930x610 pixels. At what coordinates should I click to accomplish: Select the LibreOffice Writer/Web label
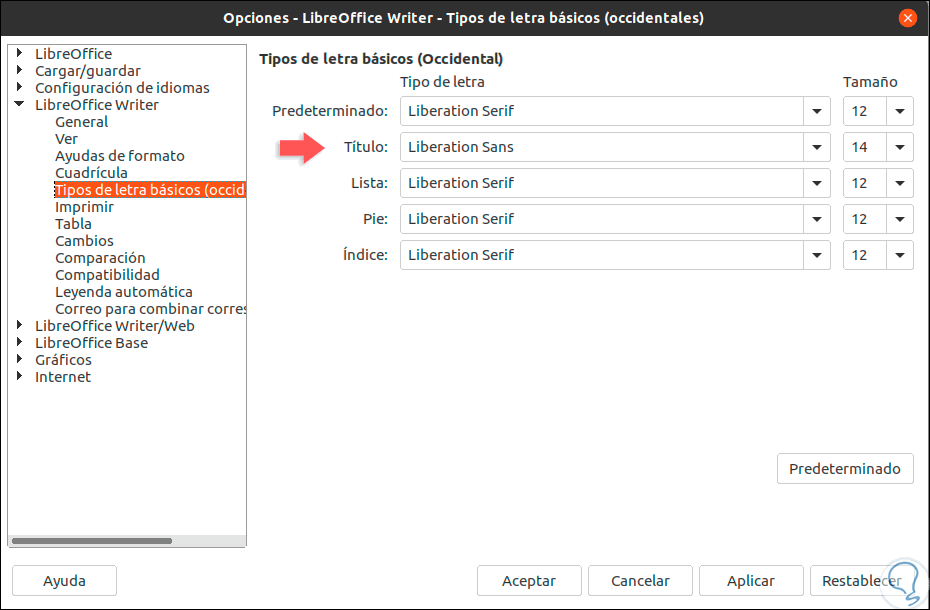click(114, 326)
